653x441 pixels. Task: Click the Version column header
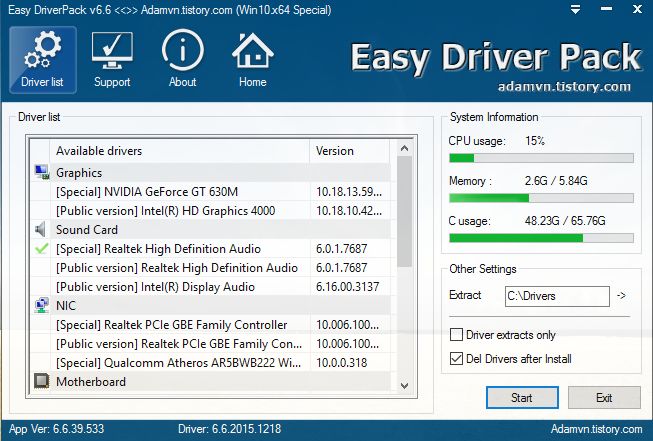(x=350, y=151)
